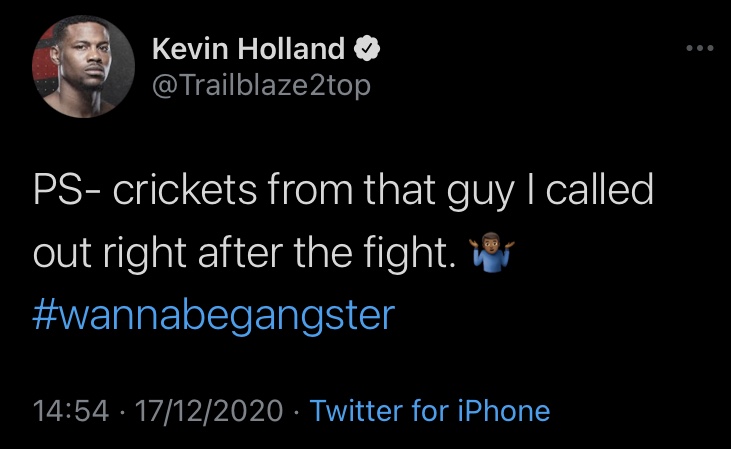Image resolution: width=731 pixels, height=449 pixels.
Task: Select the Kevin Holland display name
Action: [248, 48]
